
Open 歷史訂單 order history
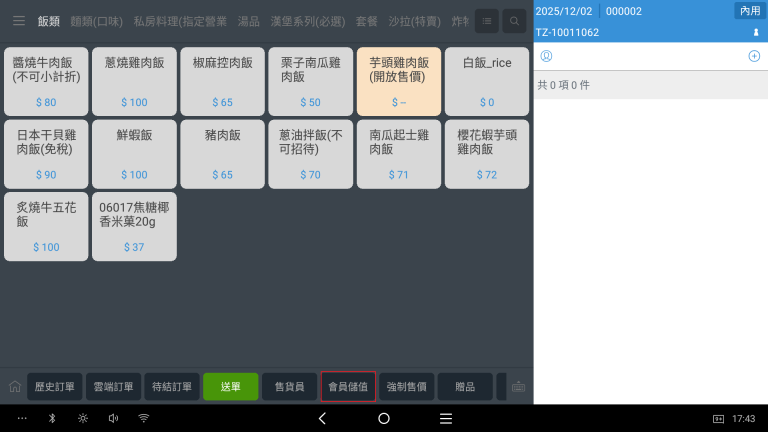pos(55,387)
